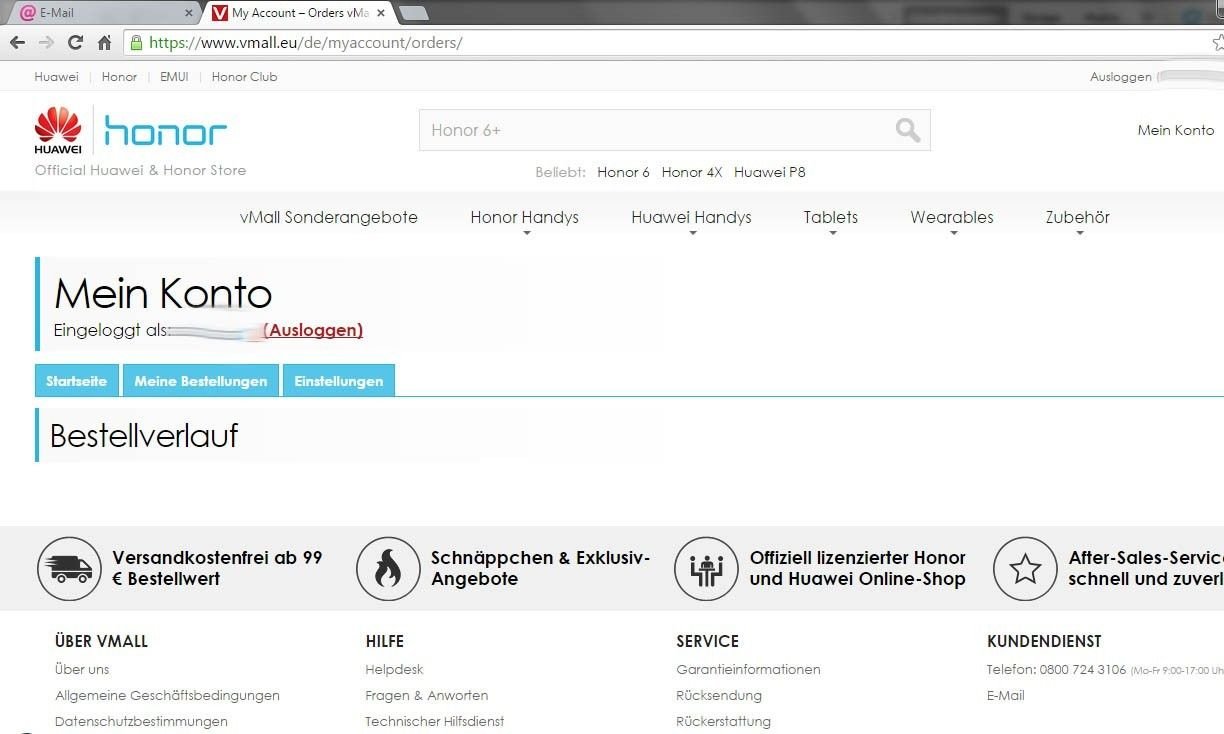Click the Huawei top bar link
The width and height of the screenshot is (1224, 734).
[x=56, y=77]
